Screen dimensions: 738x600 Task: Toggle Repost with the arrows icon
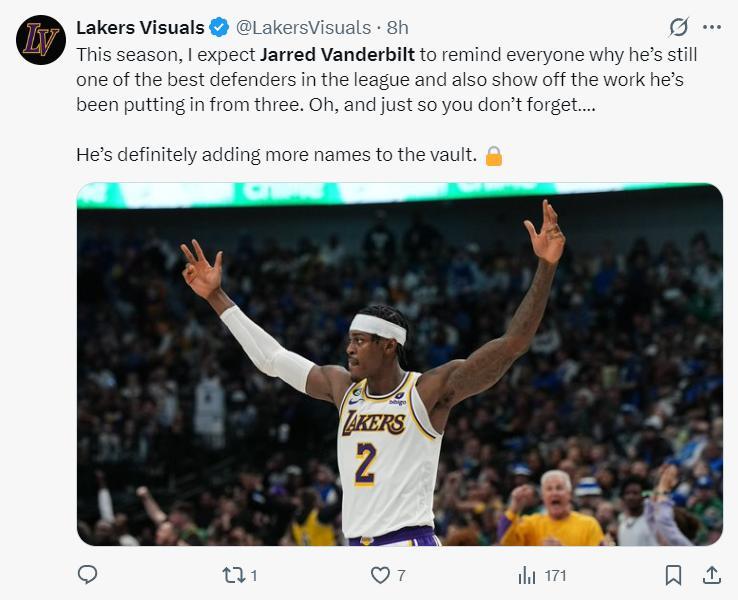pos(232,575)
